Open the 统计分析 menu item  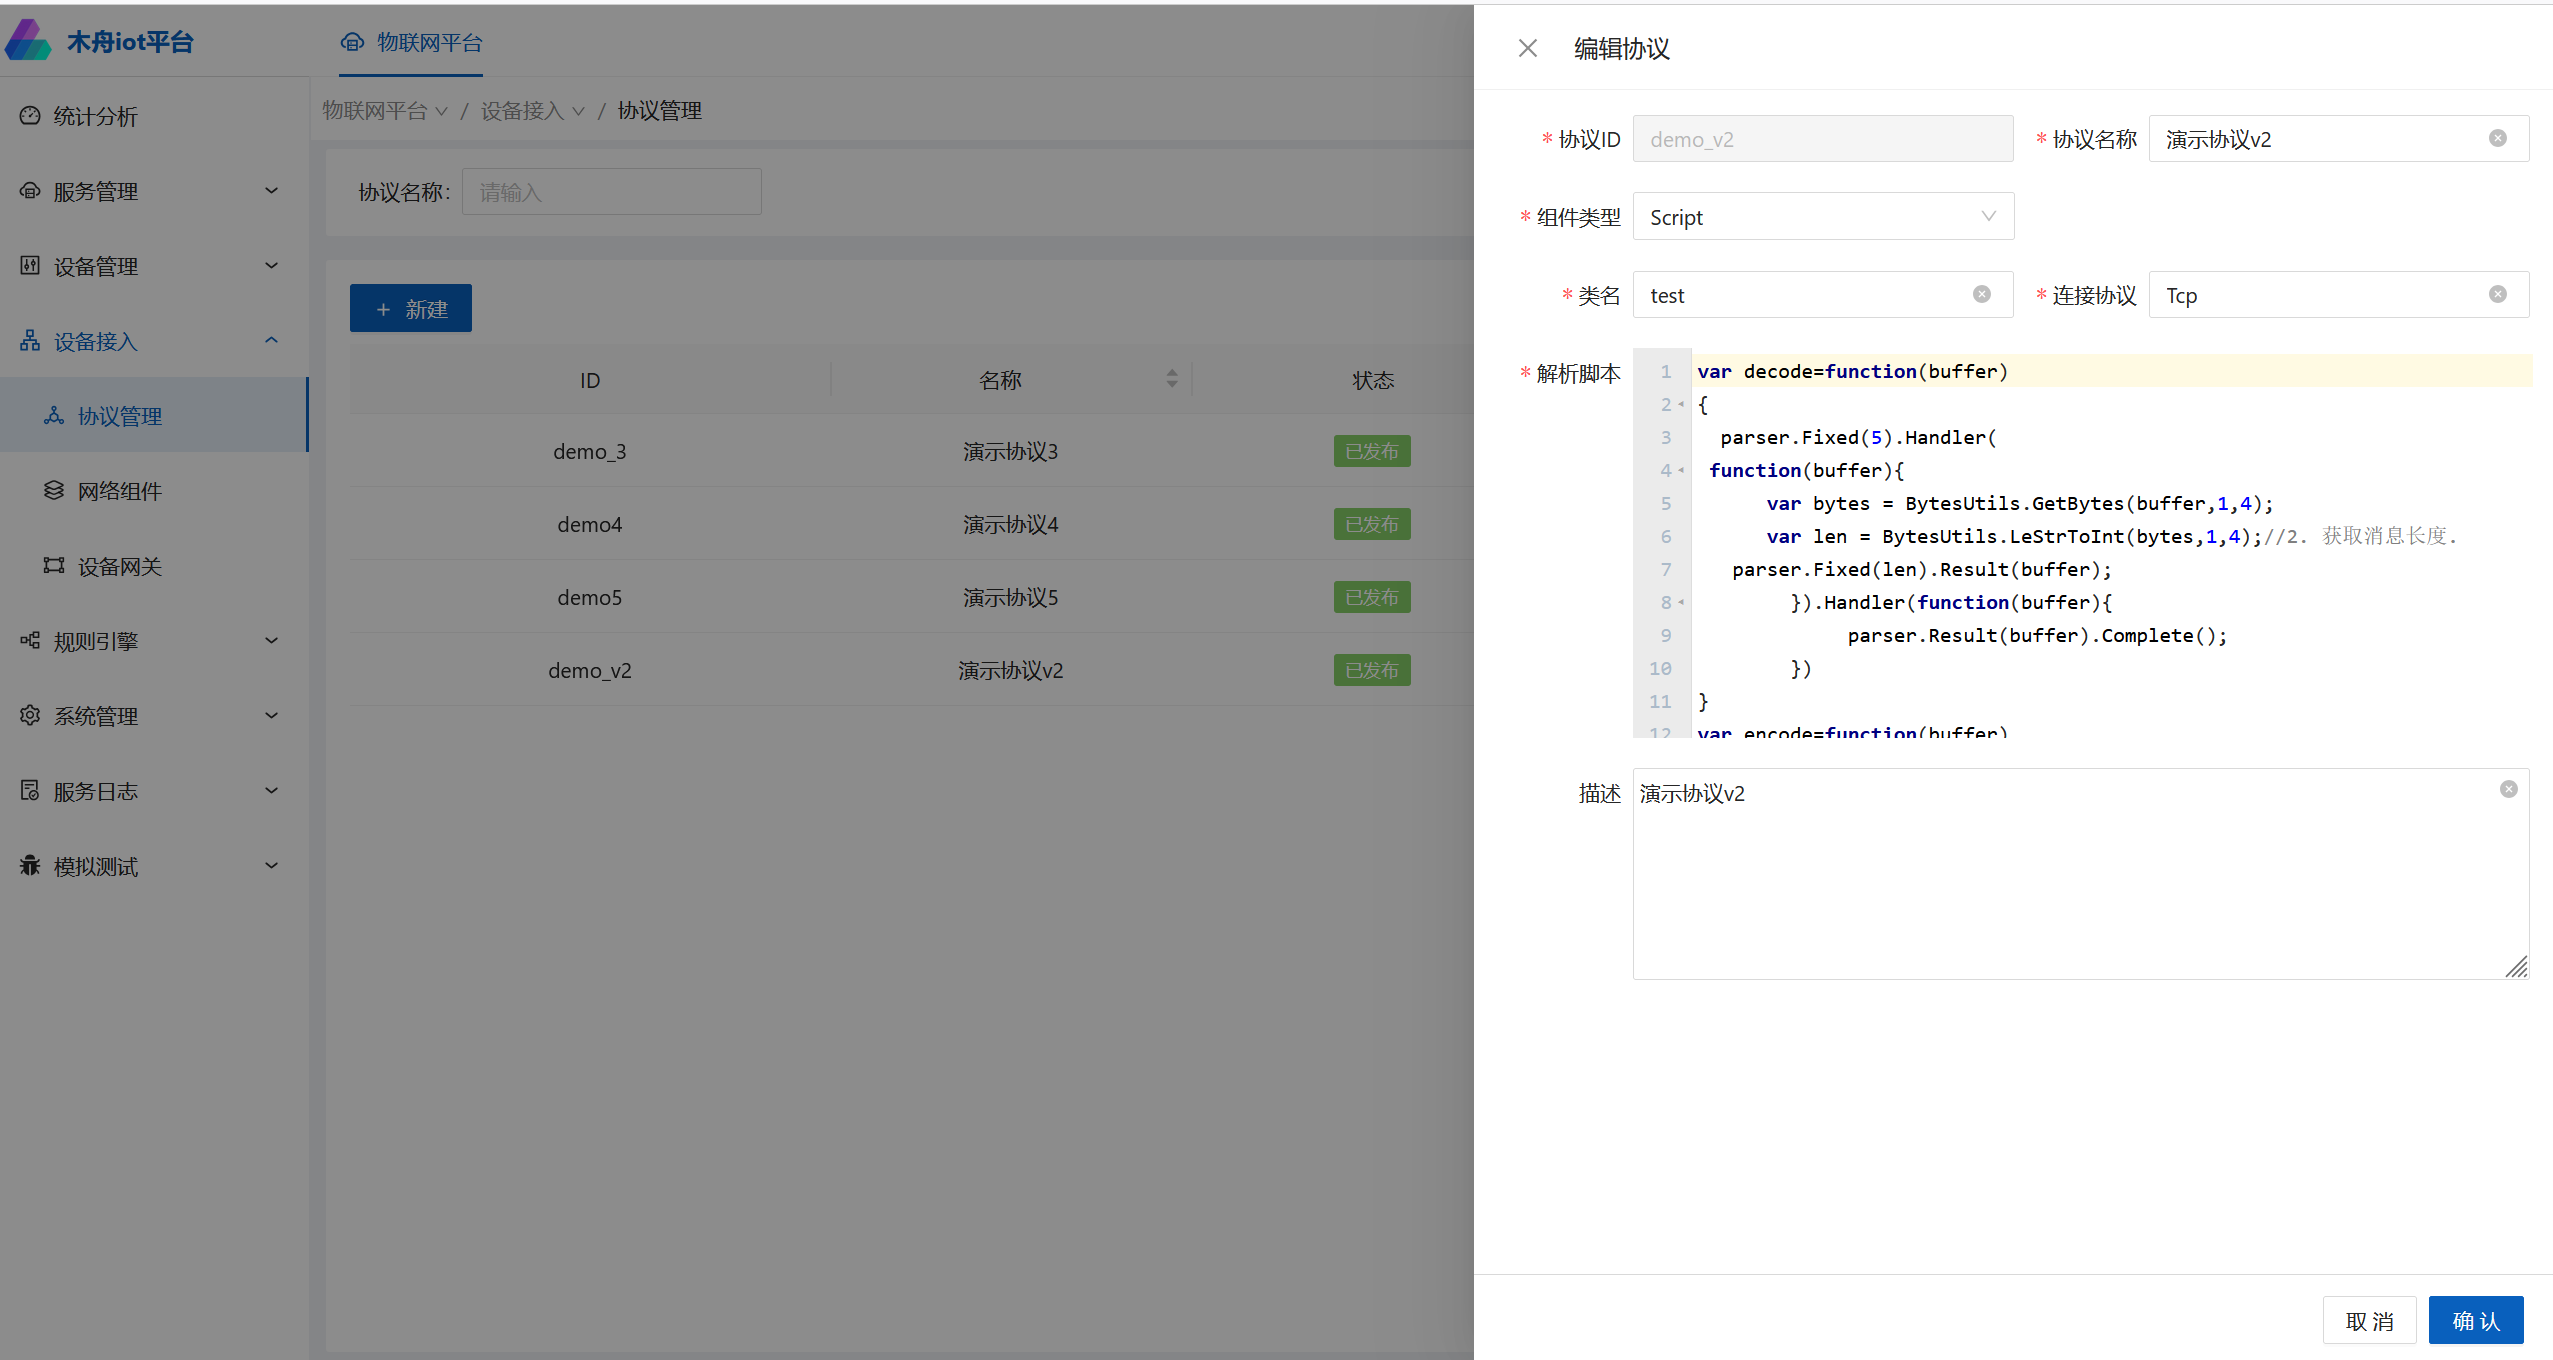(154, 116)
